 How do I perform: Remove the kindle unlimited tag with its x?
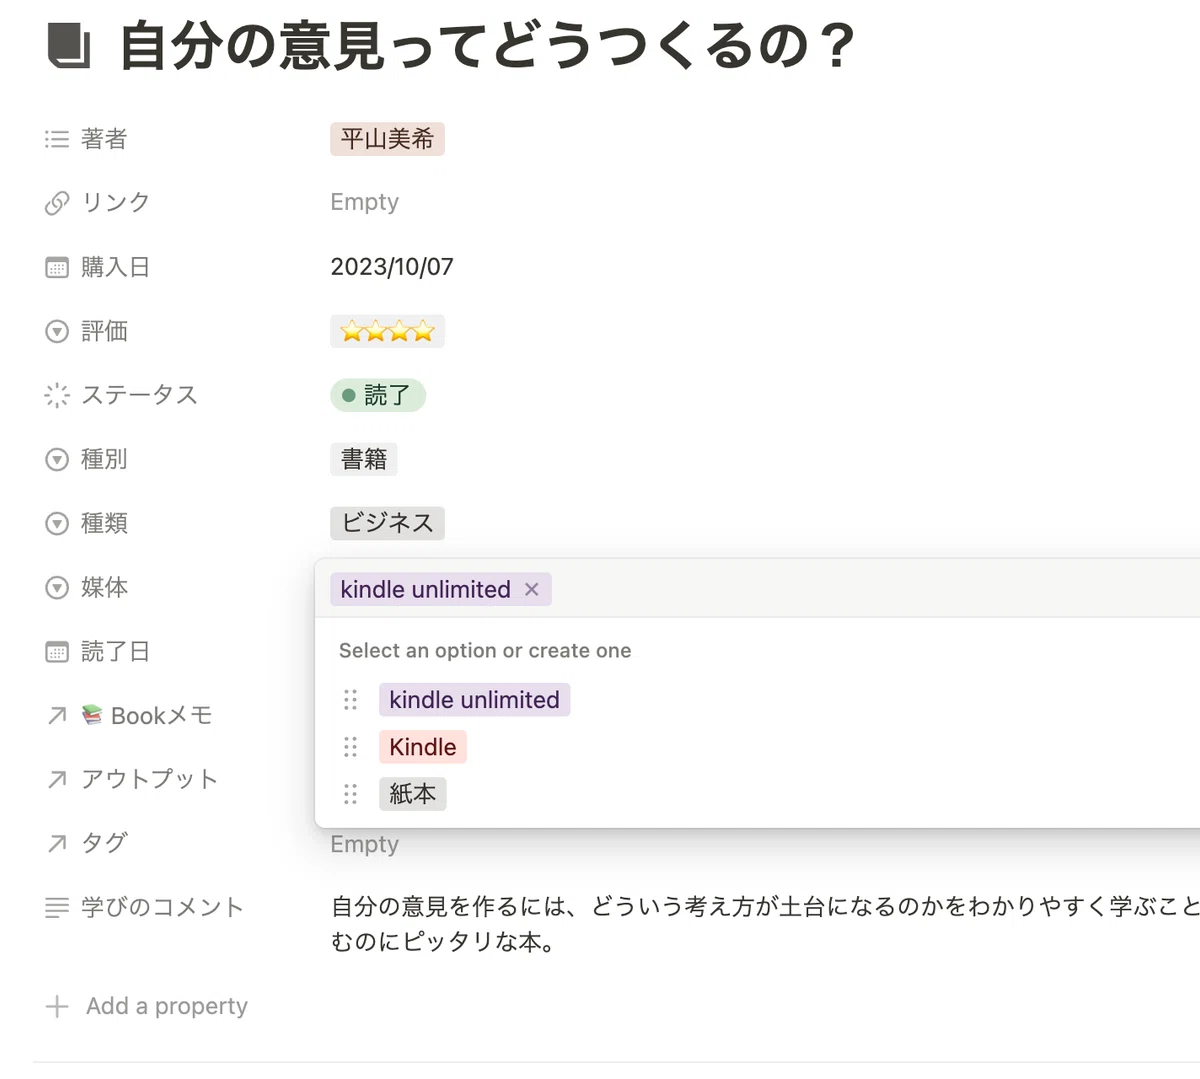coord(532,589)
